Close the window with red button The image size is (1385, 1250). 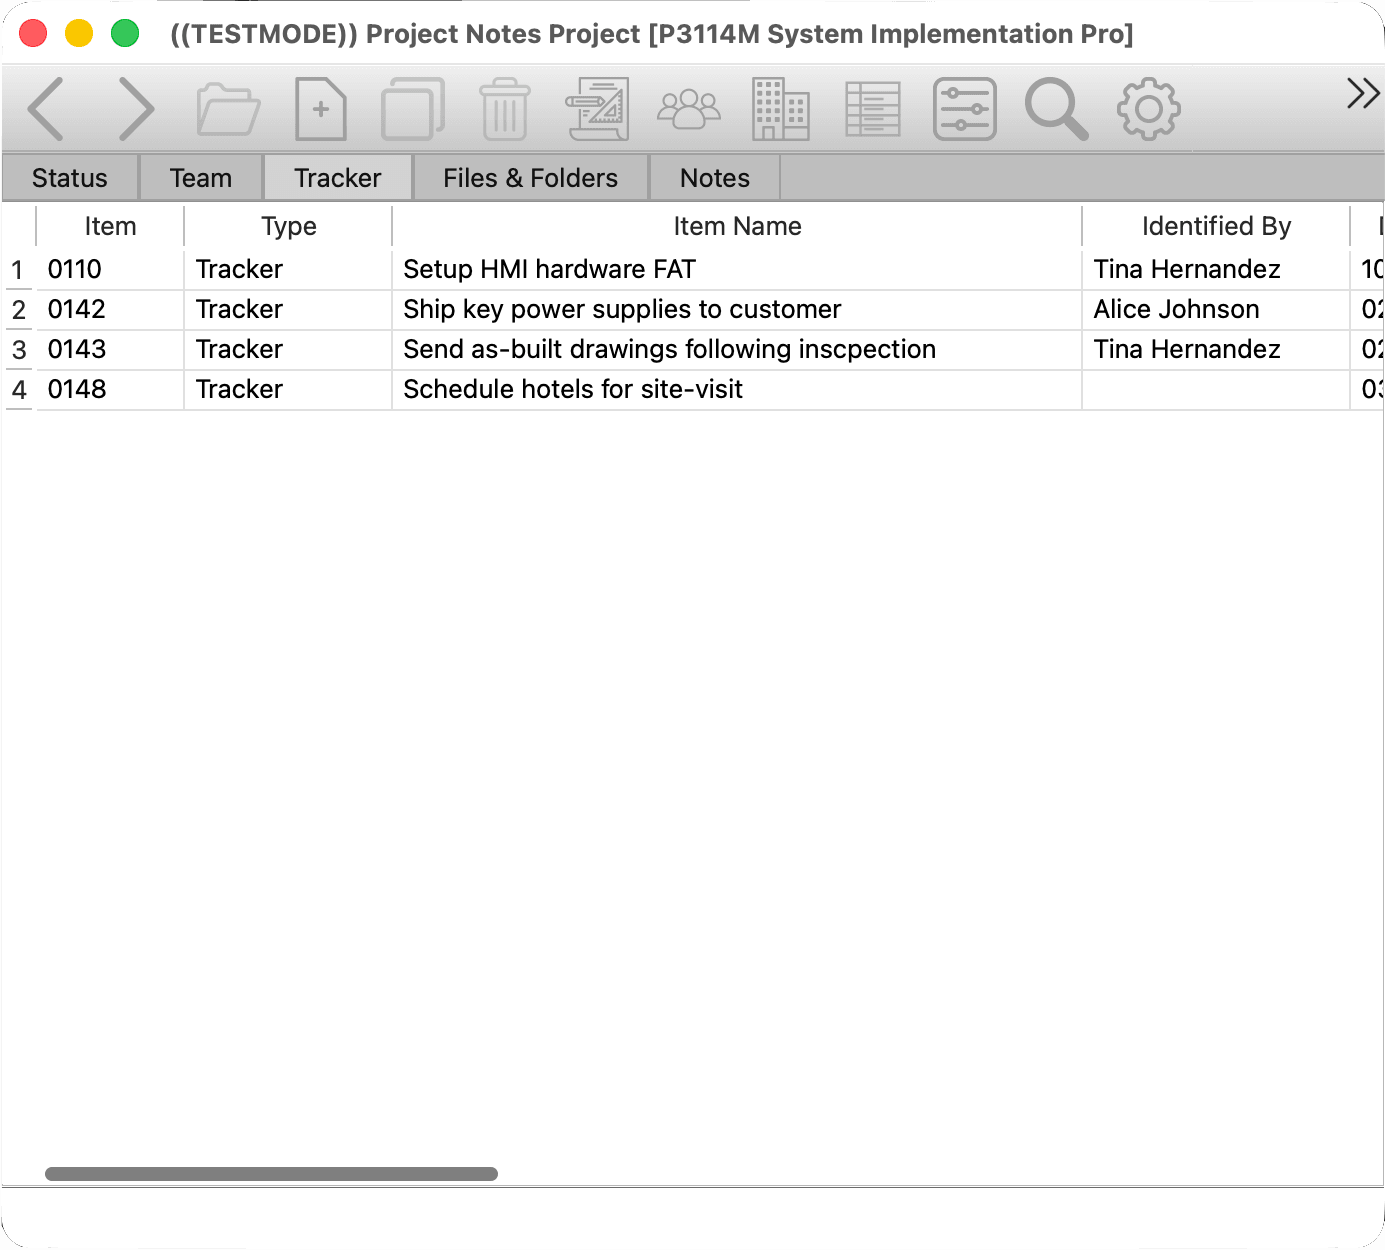tap(33, 34)
